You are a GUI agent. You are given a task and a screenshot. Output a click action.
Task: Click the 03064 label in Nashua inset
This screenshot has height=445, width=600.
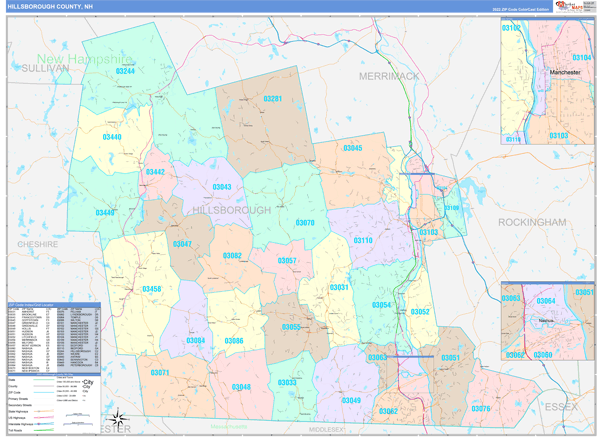tap(546, 301)
